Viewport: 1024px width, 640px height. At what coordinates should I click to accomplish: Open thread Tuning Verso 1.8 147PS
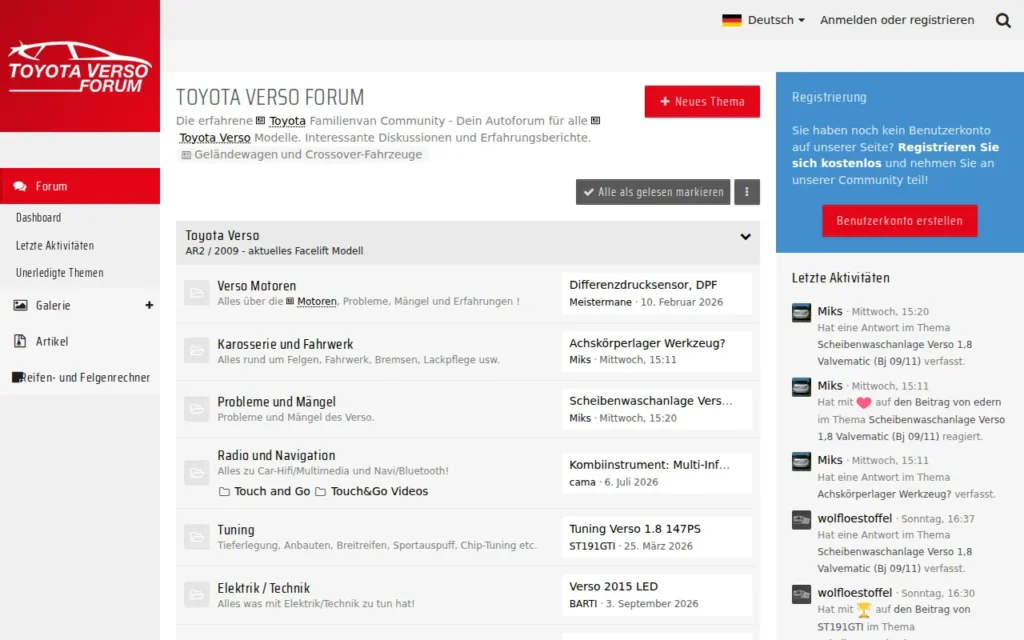click(635, 529)
